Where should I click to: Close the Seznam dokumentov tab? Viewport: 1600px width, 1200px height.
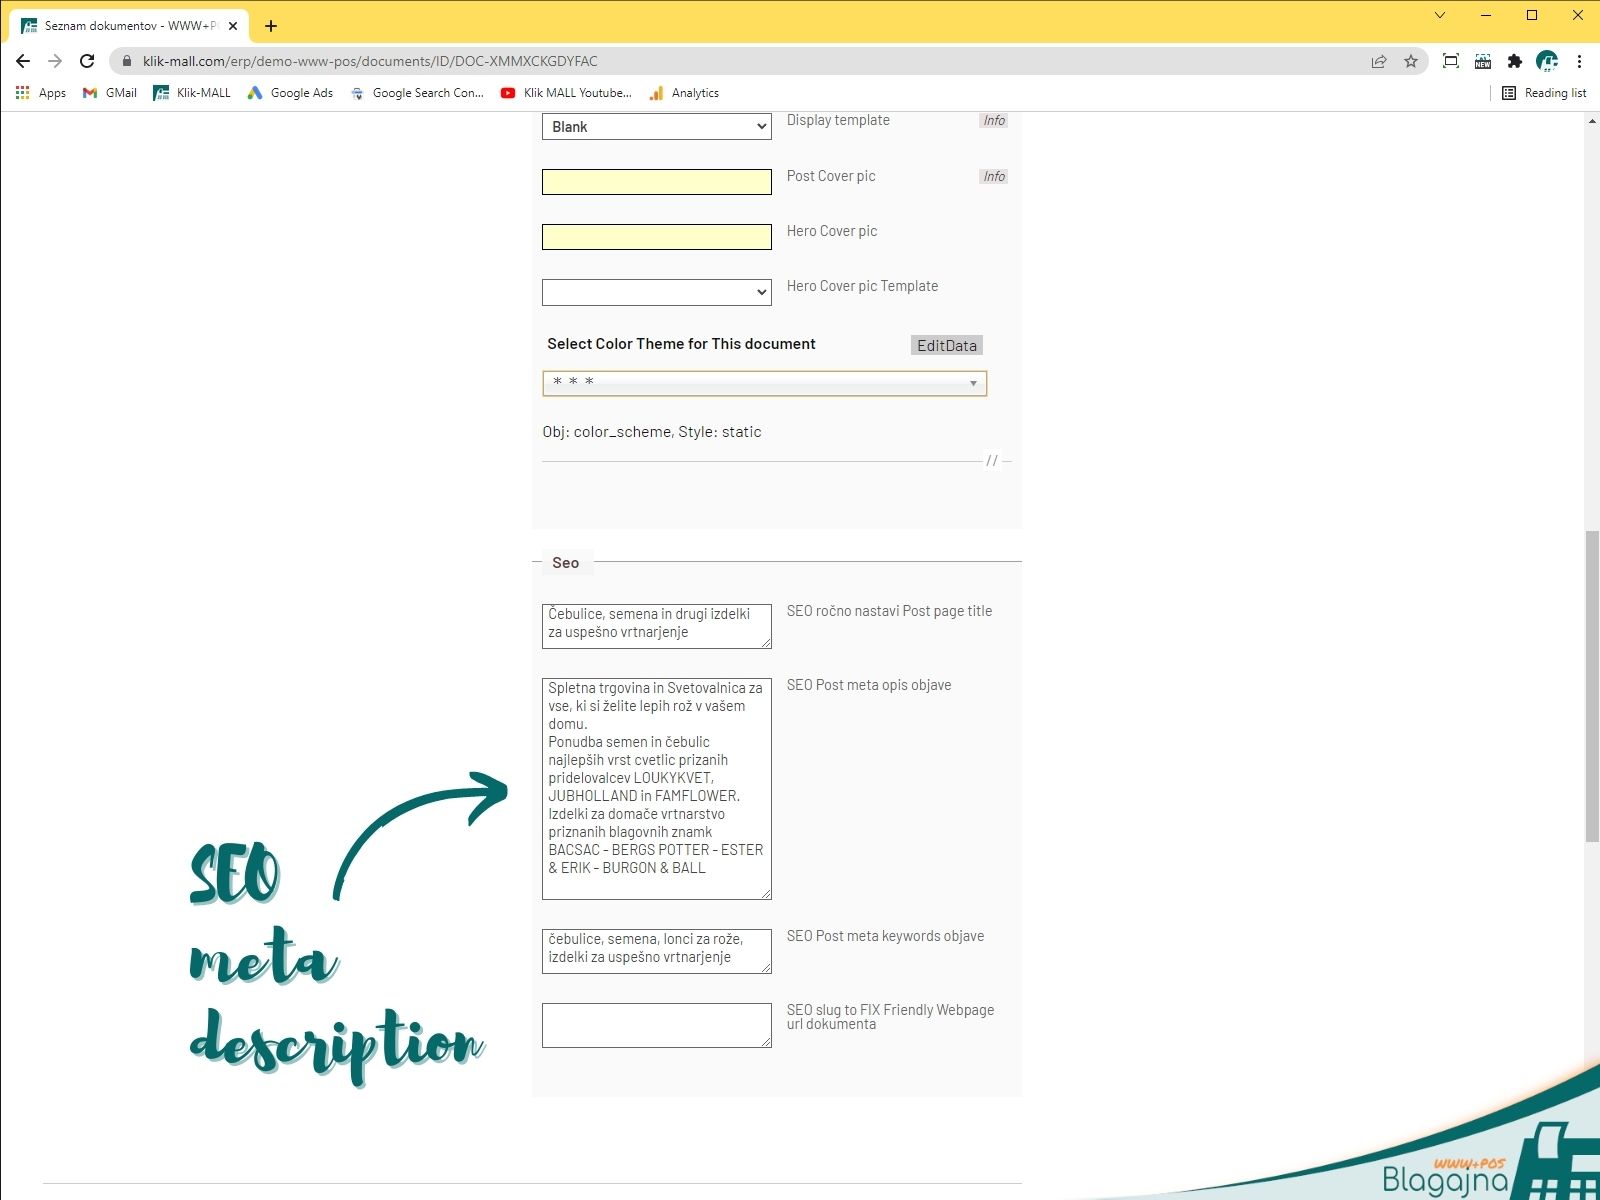[233, 26]
